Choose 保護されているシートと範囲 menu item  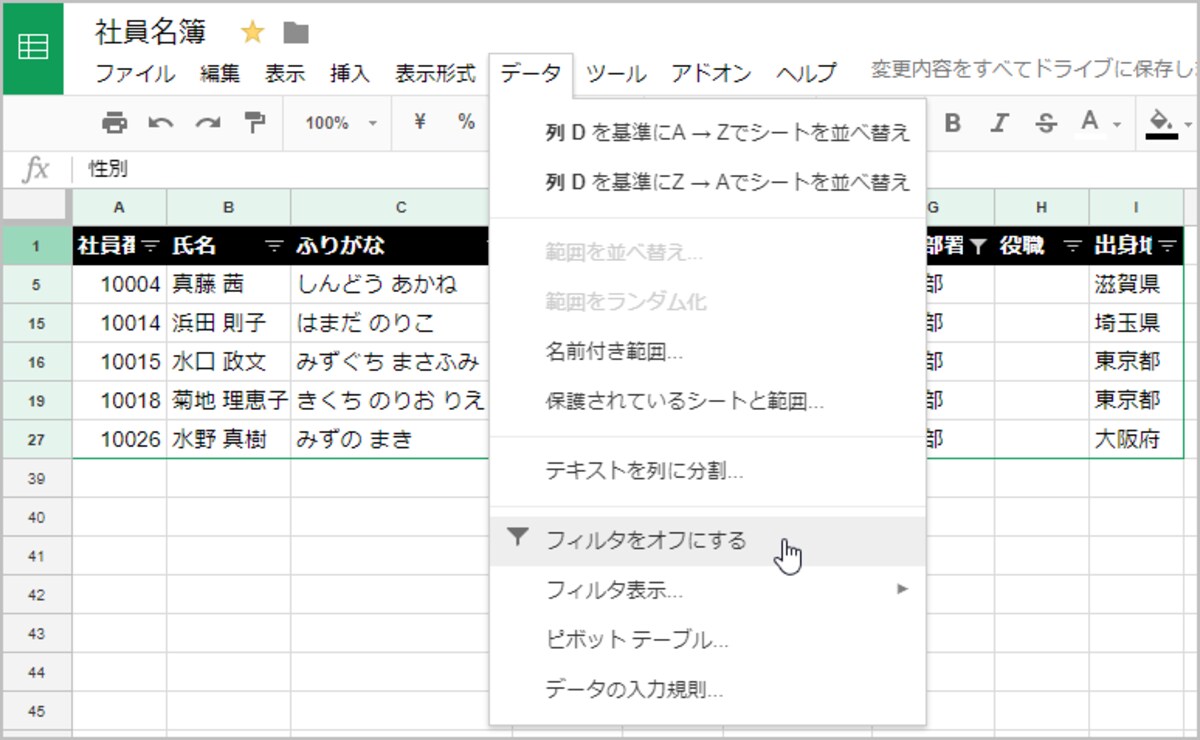(708, 402)
